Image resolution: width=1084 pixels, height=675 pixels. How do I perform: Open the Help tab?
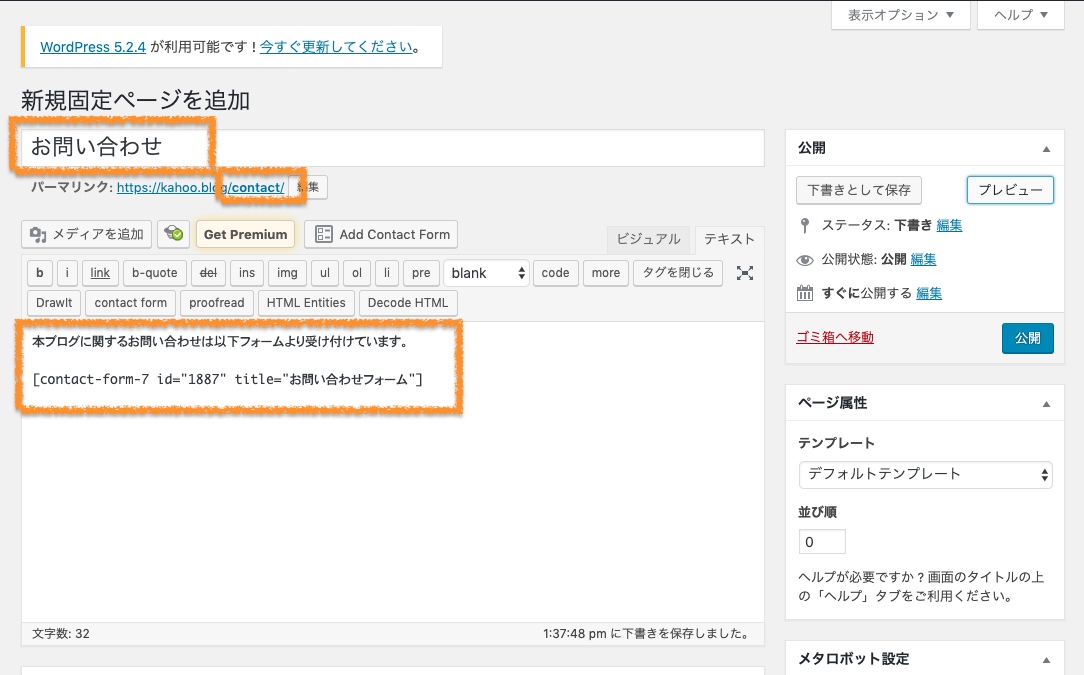[x=1020, y=15]
